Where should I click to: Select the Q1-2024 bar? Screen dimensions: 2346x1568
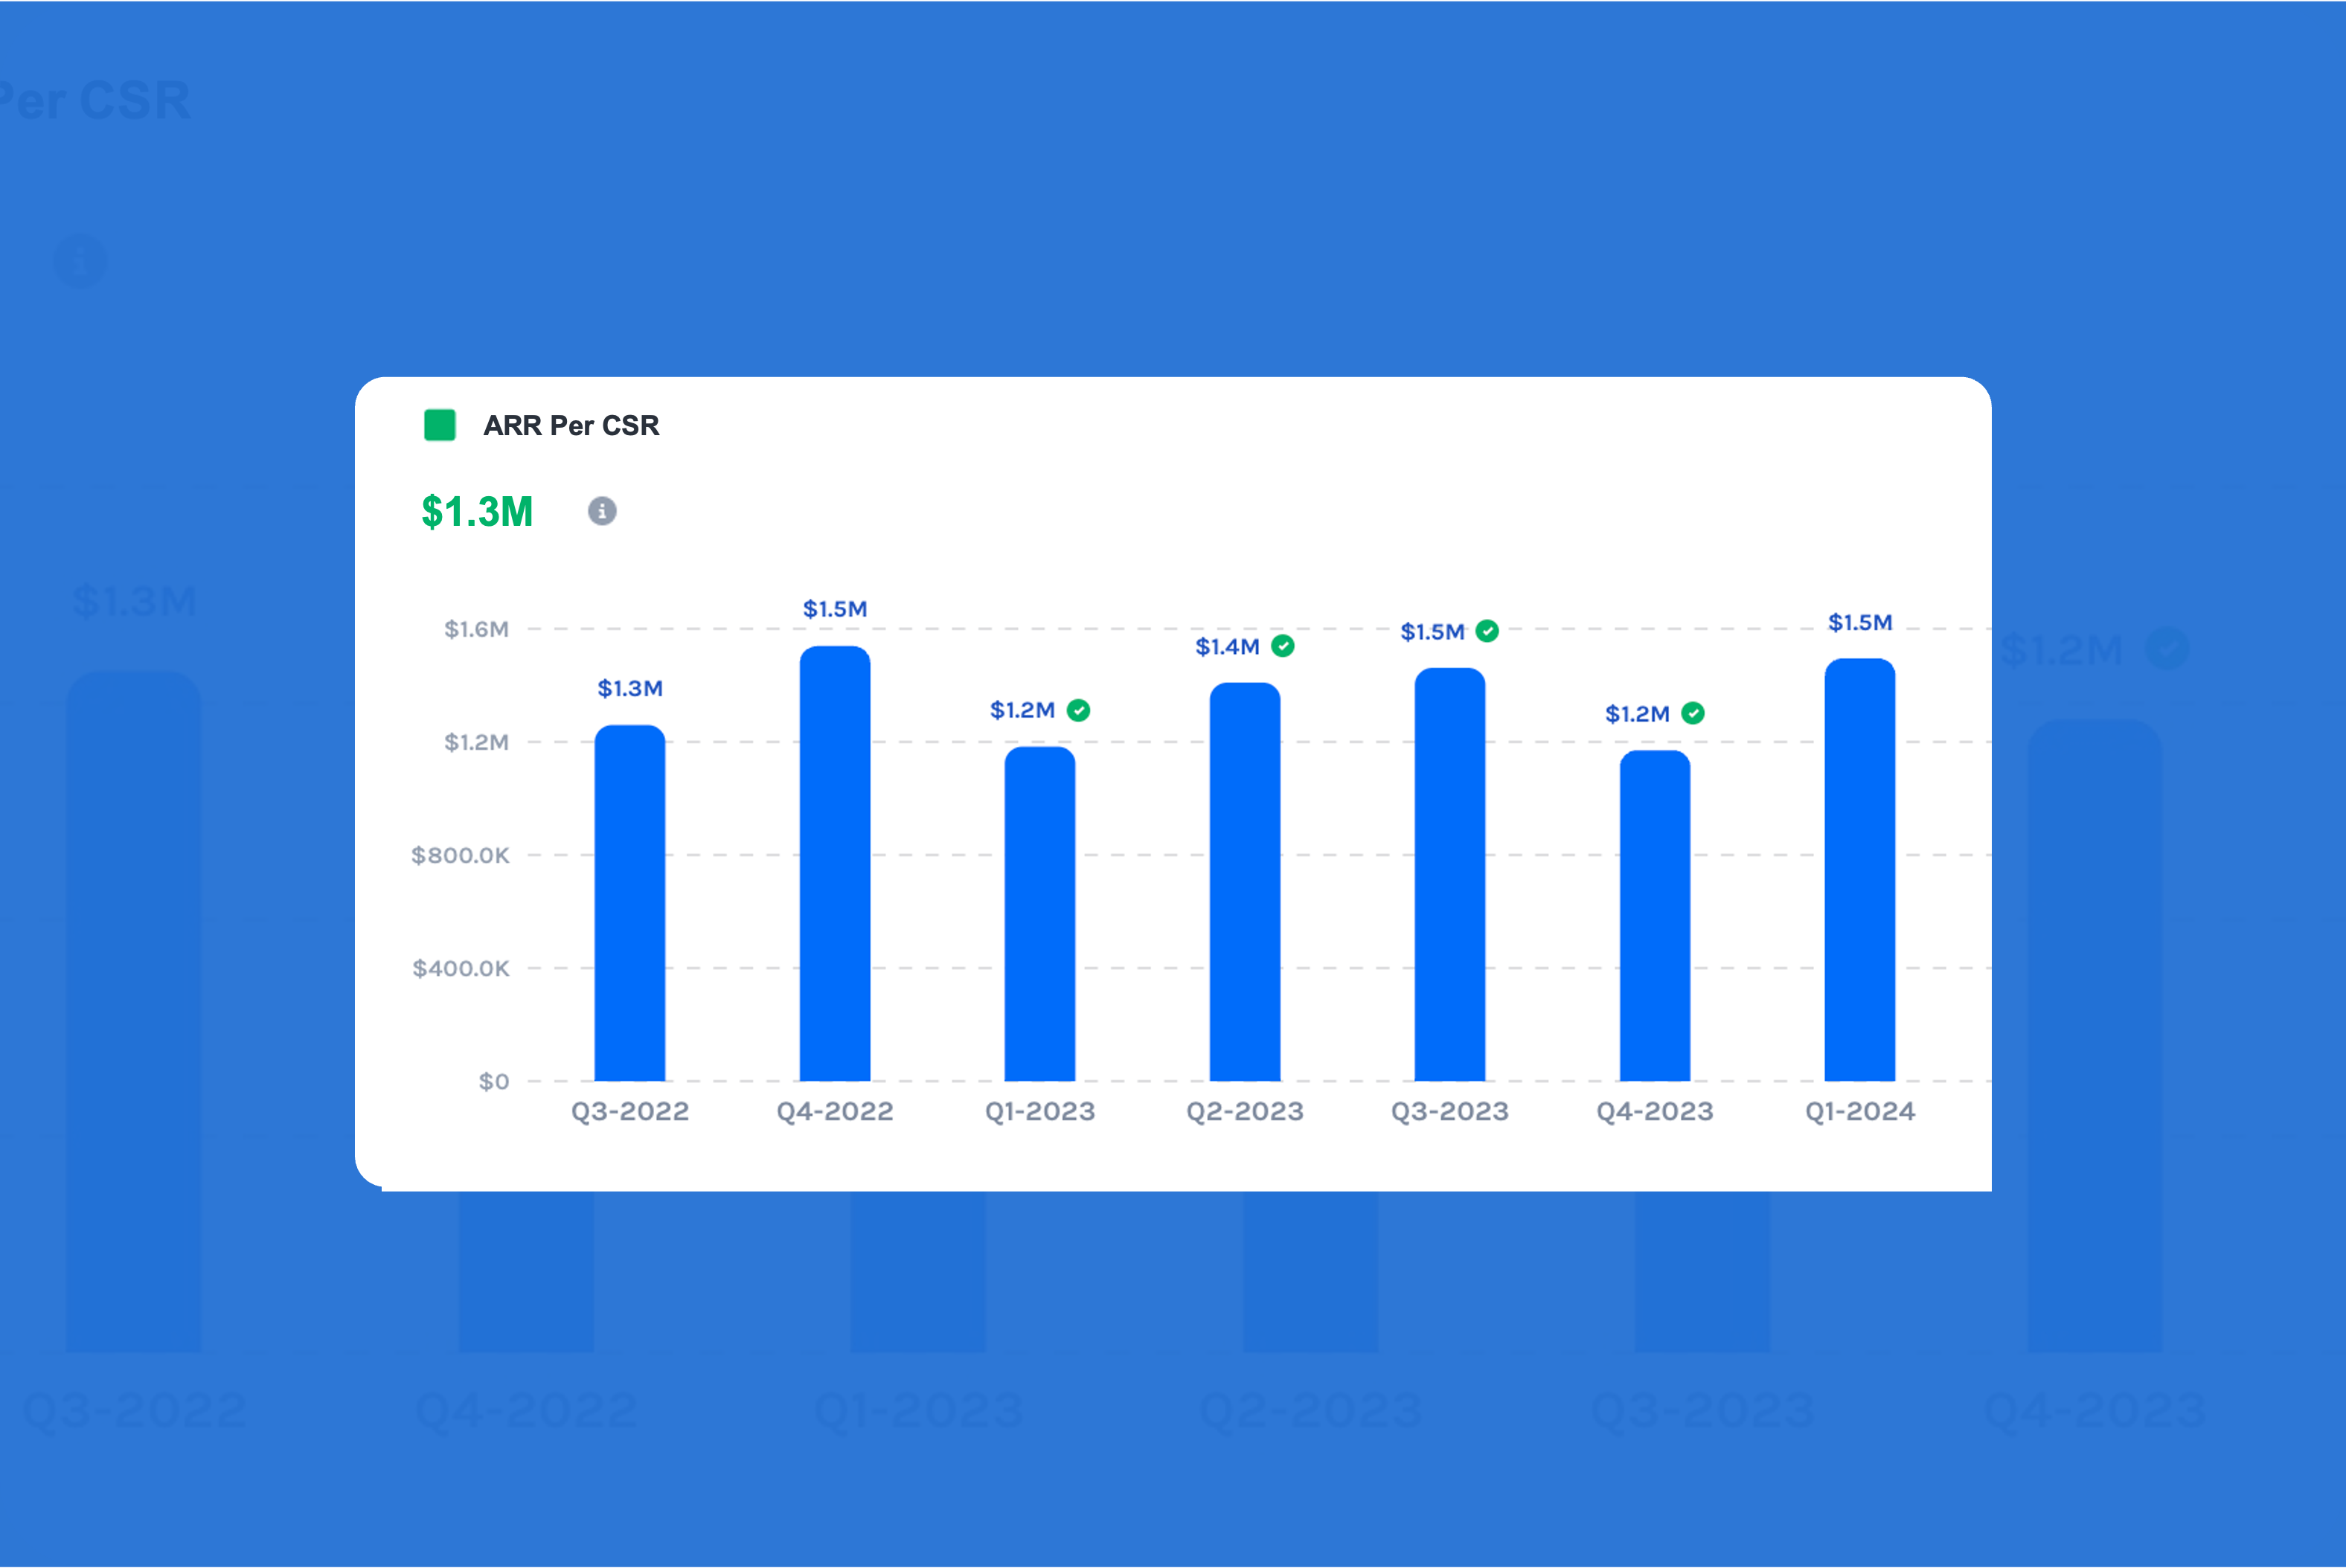tap(1860, 870)
